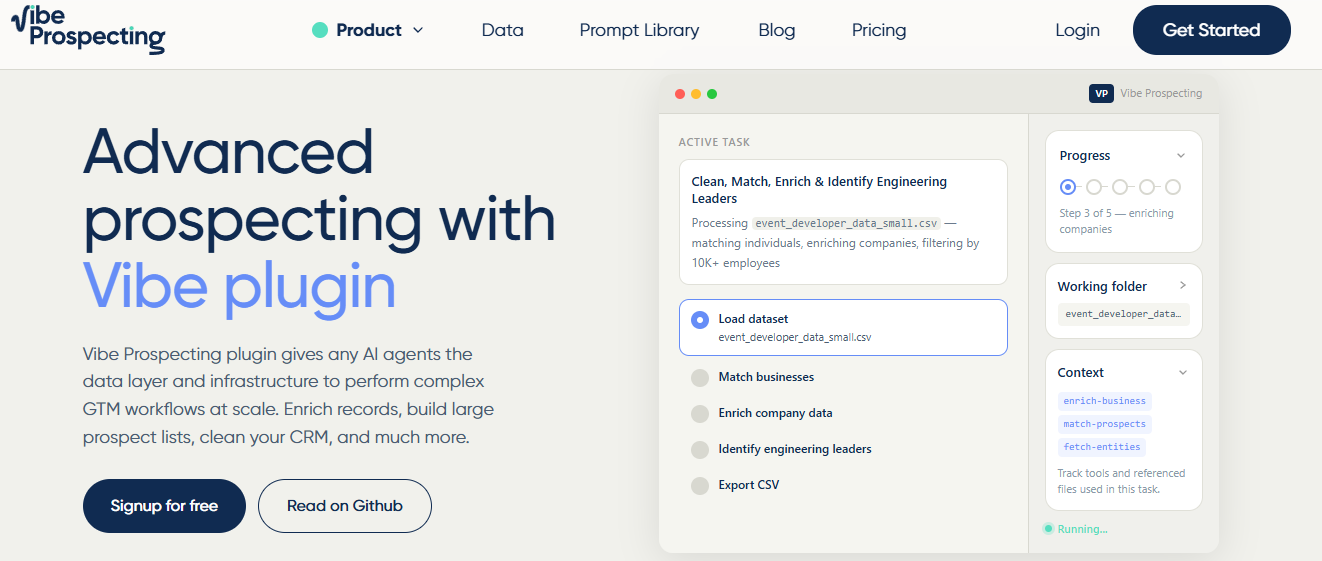This screenshot has width=1322, height=561.
Task: Click the Read on Github button
Action: [345, 506]
